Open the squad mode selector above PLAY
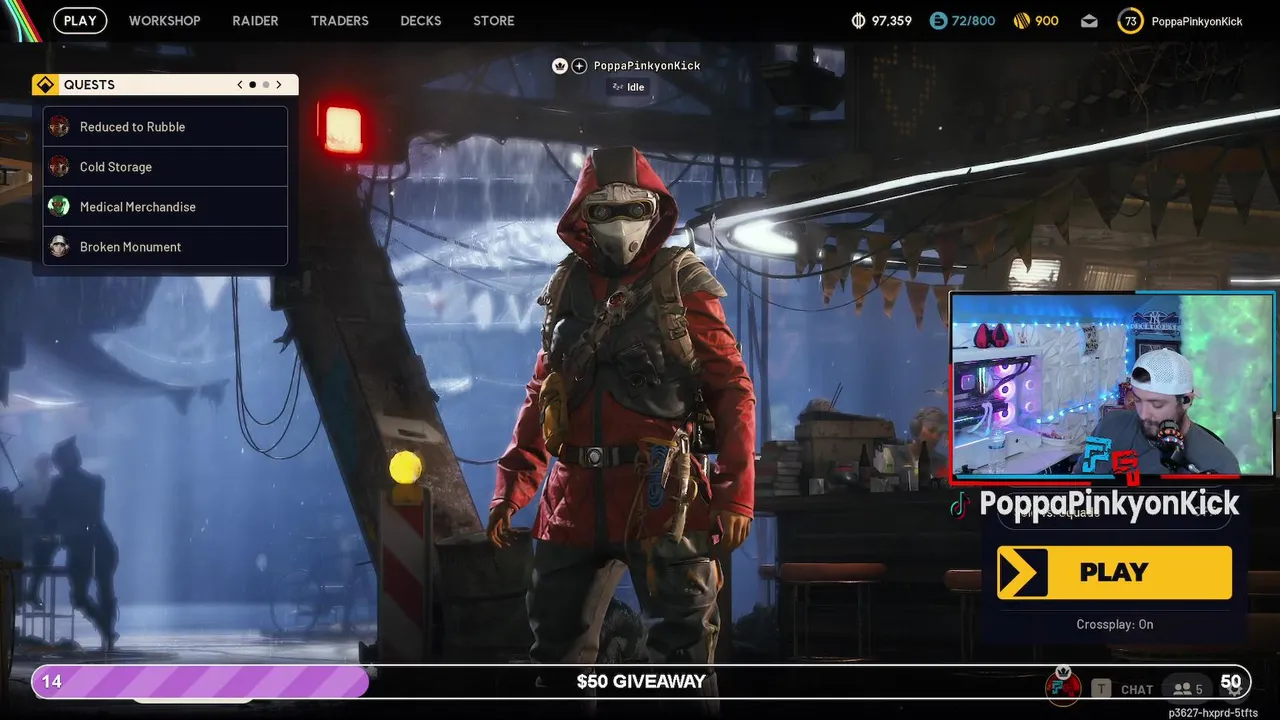Screen dimensions: 1280x720 tap(1114, 512)
